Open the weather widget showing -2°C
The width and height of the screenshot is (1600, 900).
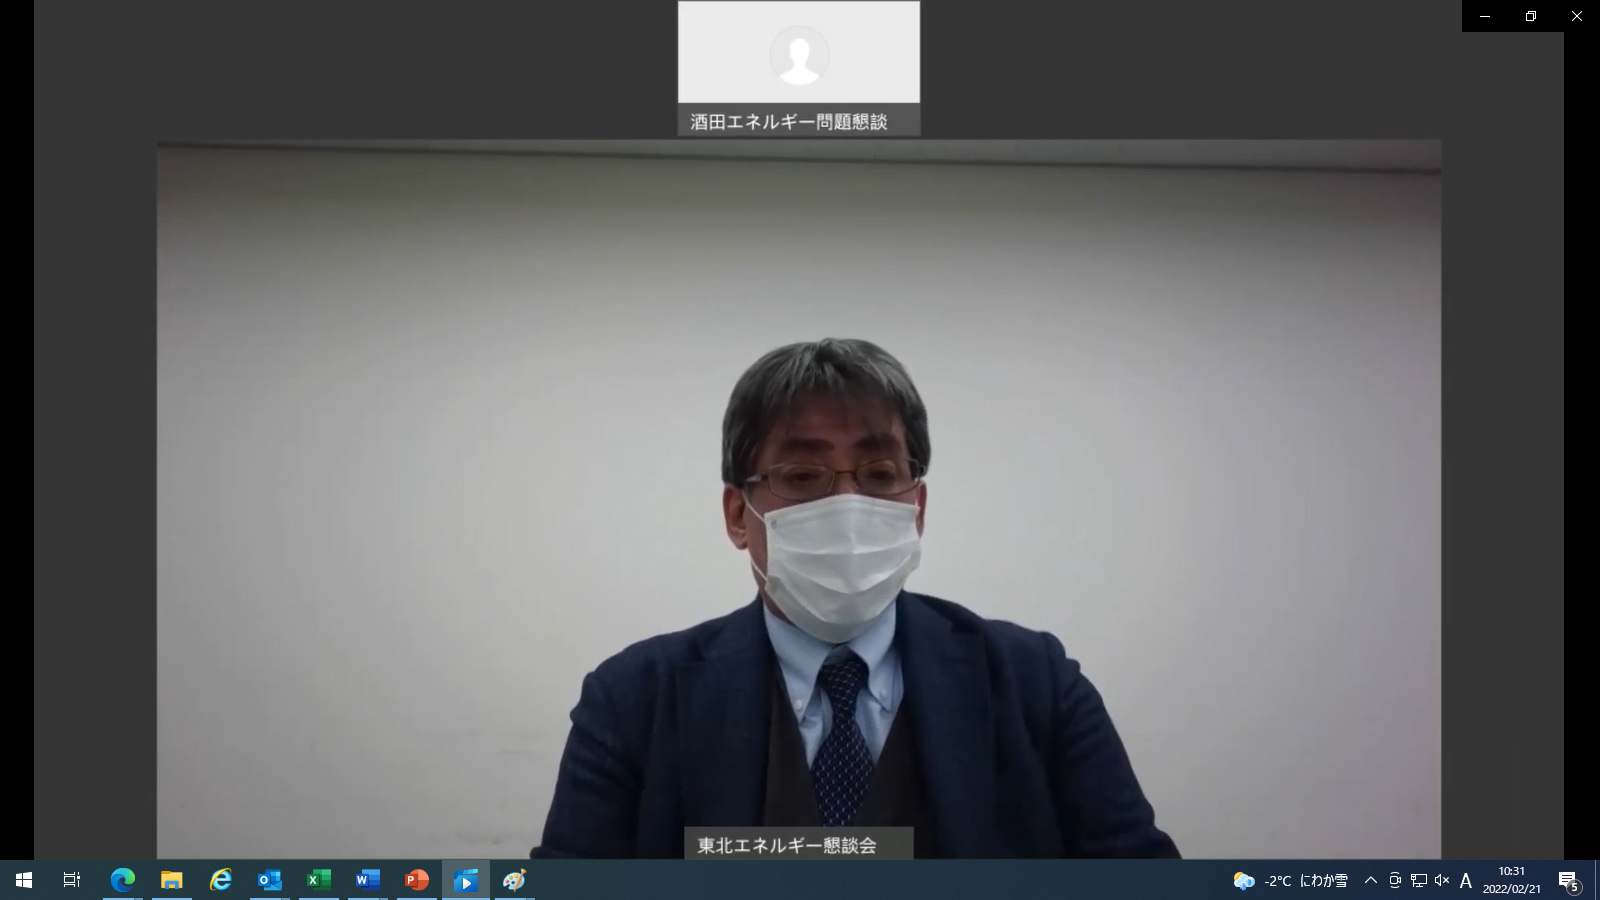pyautogui.click(x=1290, y=881)
